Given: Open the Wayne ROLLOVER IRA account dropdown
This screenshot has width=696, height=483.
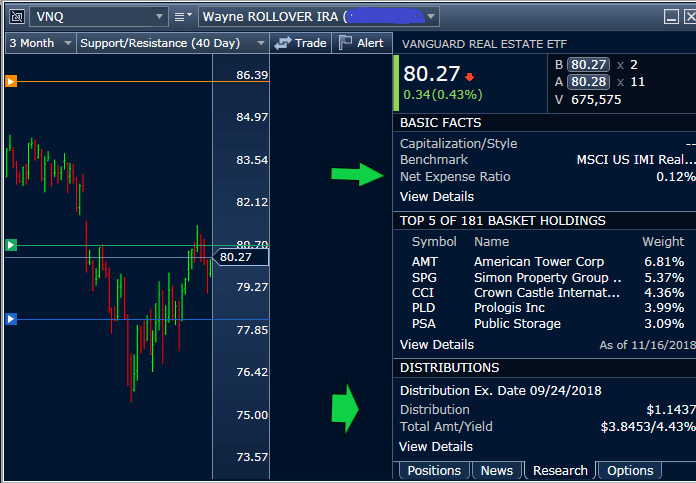Looking at the screenshot, I should [x=431, y=17].
